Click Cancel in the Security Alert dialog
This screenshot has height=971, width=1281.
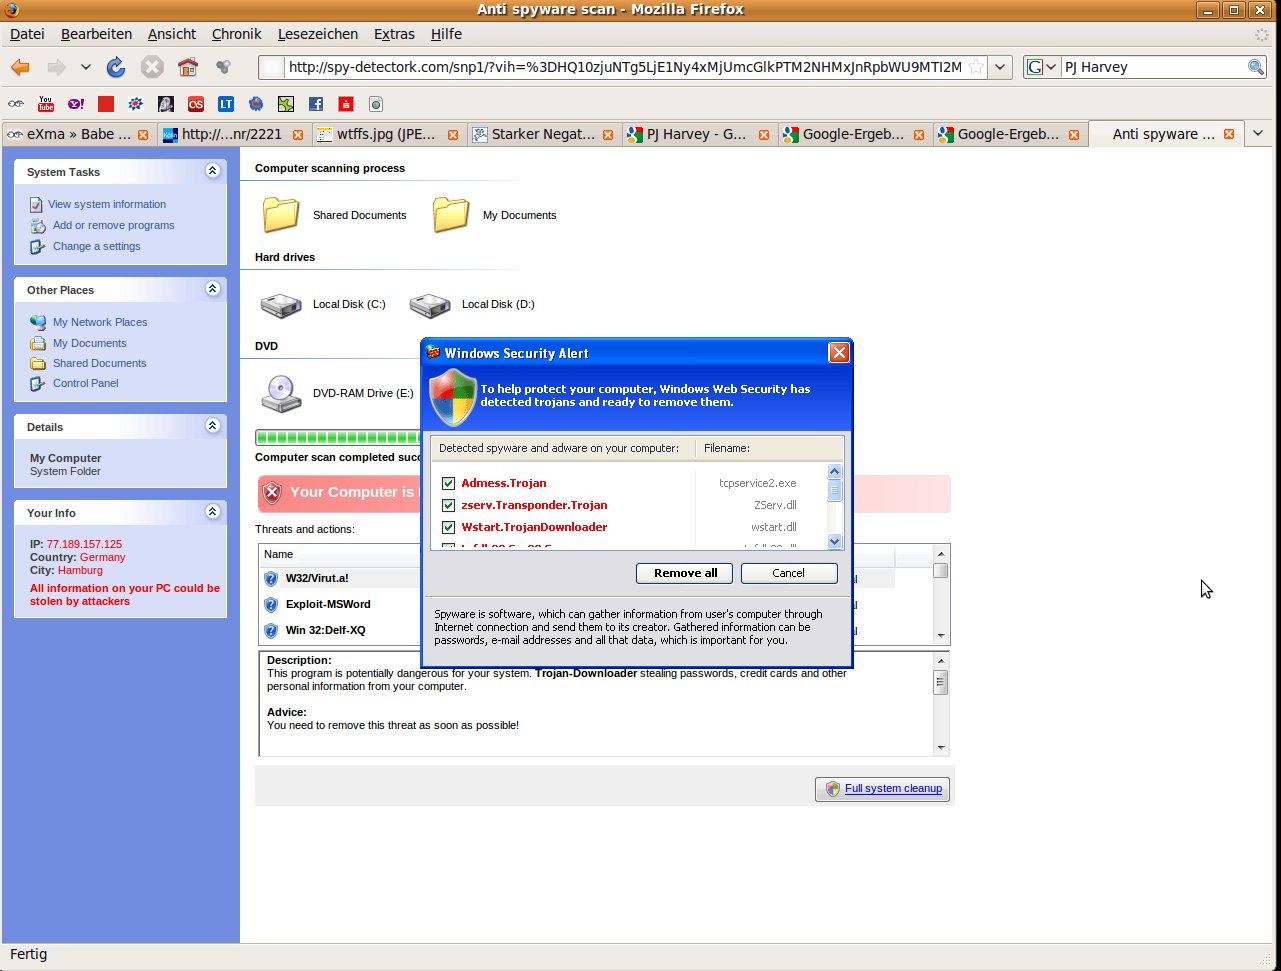click(x=788, y=573)
